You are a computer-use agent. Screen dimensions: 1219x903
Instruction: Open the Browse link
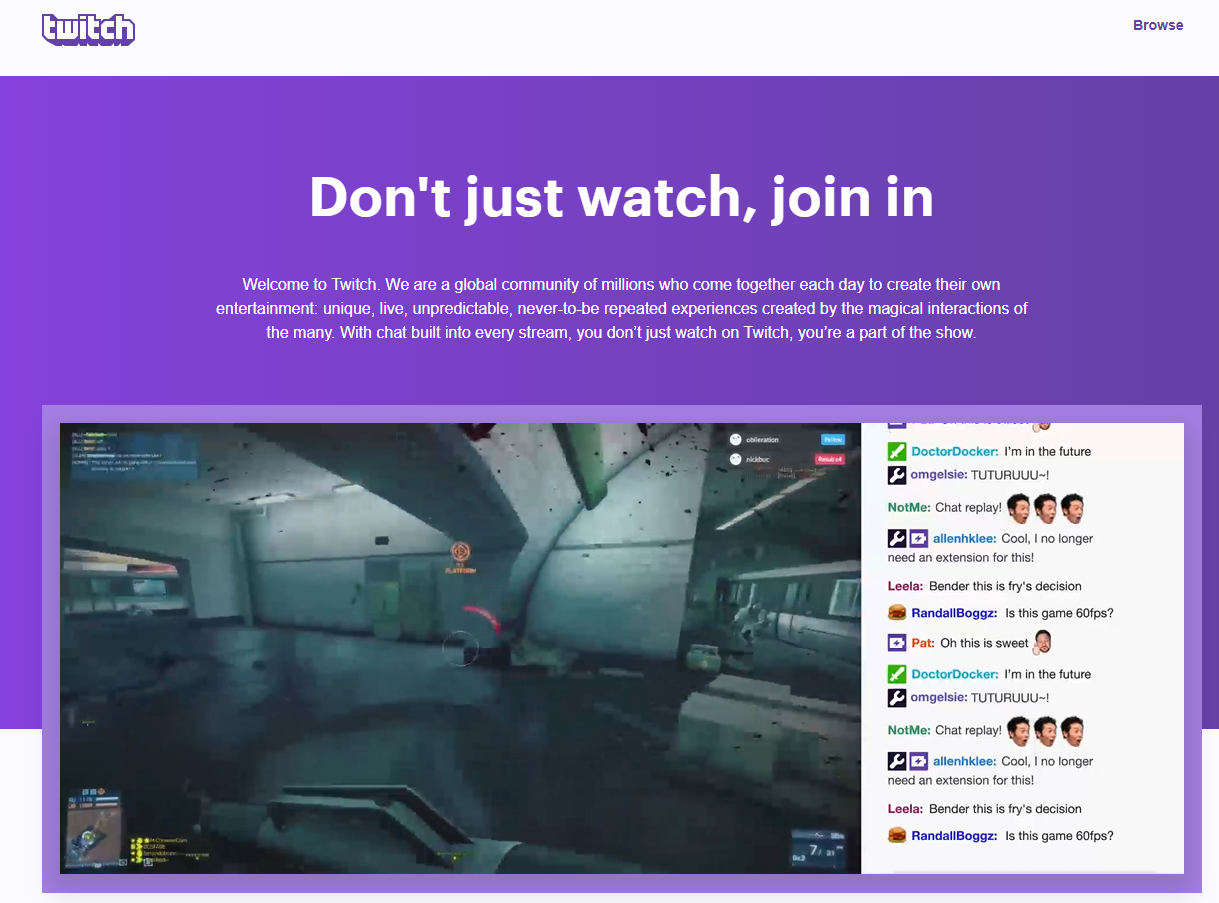point(1158,25)
